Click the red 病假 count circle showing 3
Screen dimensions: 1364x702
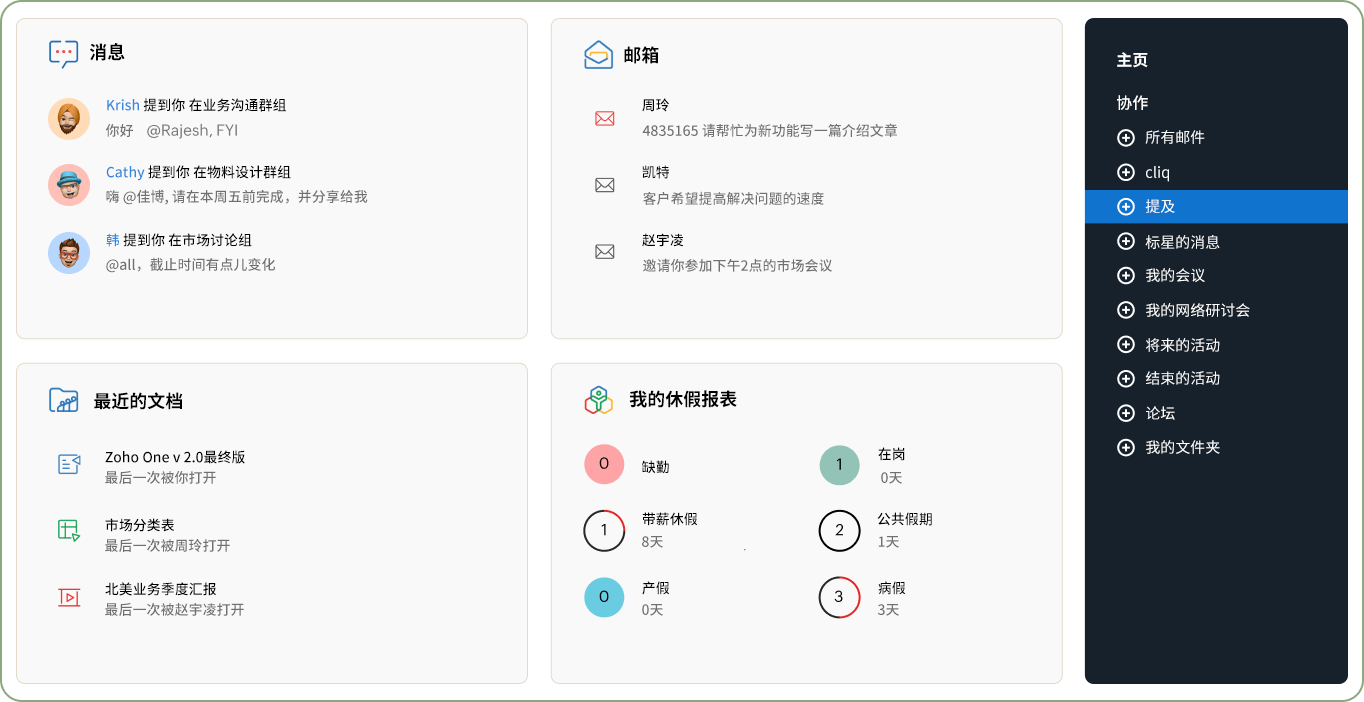[839, 597]
